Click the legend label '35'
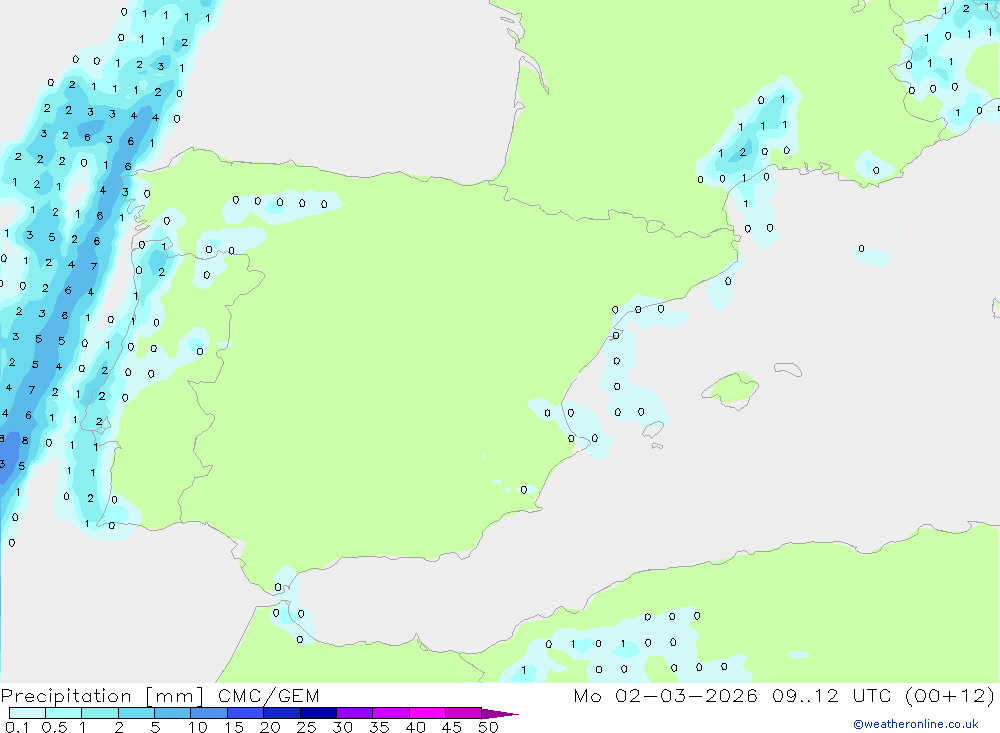The width and height of the screenshot is (1000, 733). (x=379, y=727)
